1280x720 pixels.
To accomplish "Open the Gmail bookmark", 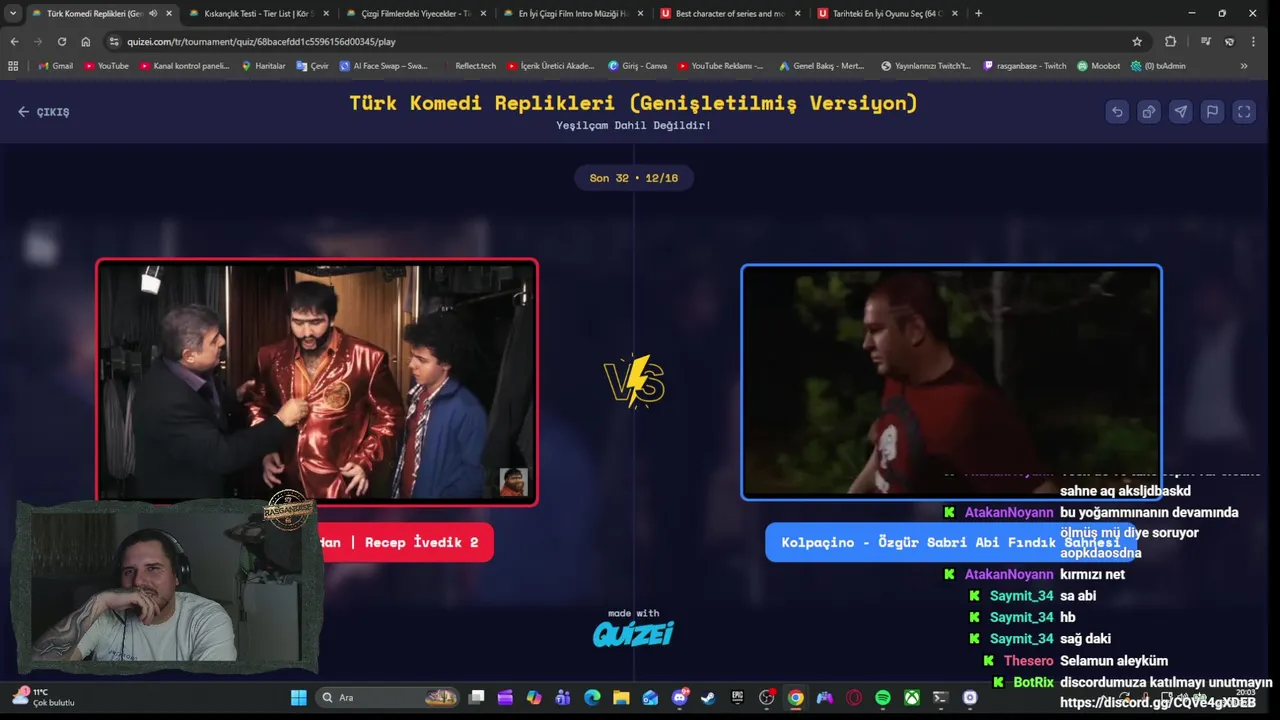I will [55, 66].
